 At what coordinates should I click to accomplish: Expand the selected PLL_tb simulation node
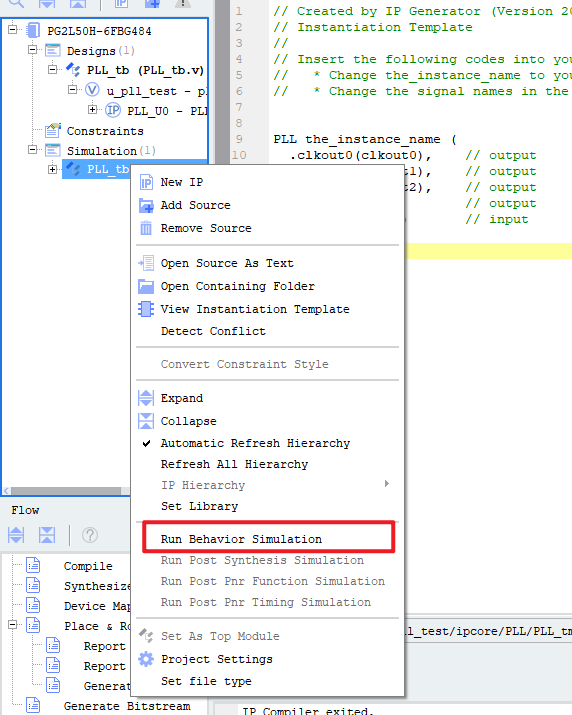[53, 170]
